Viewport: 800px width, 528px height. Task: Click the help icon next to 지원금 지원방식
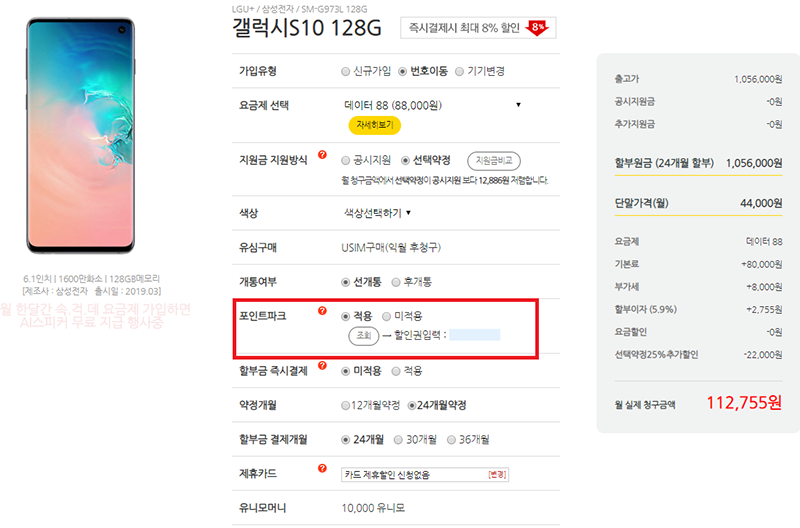(322, 155)
